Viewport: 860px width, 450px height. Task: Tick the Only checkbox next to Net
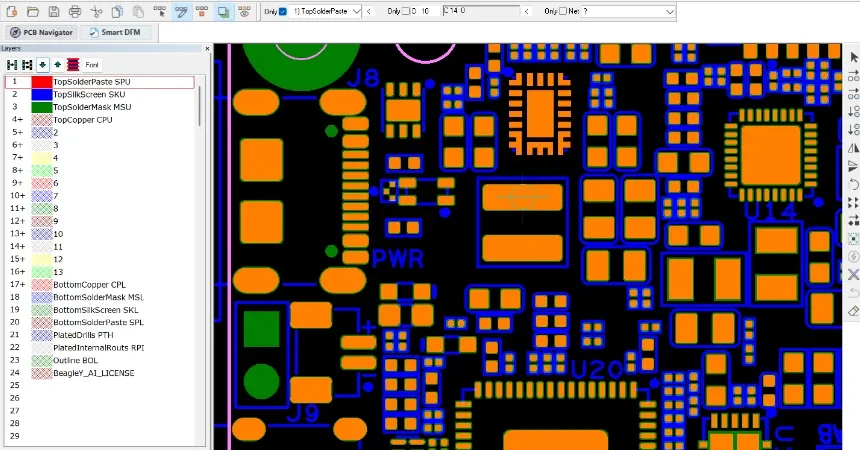(x=563, y=11)
